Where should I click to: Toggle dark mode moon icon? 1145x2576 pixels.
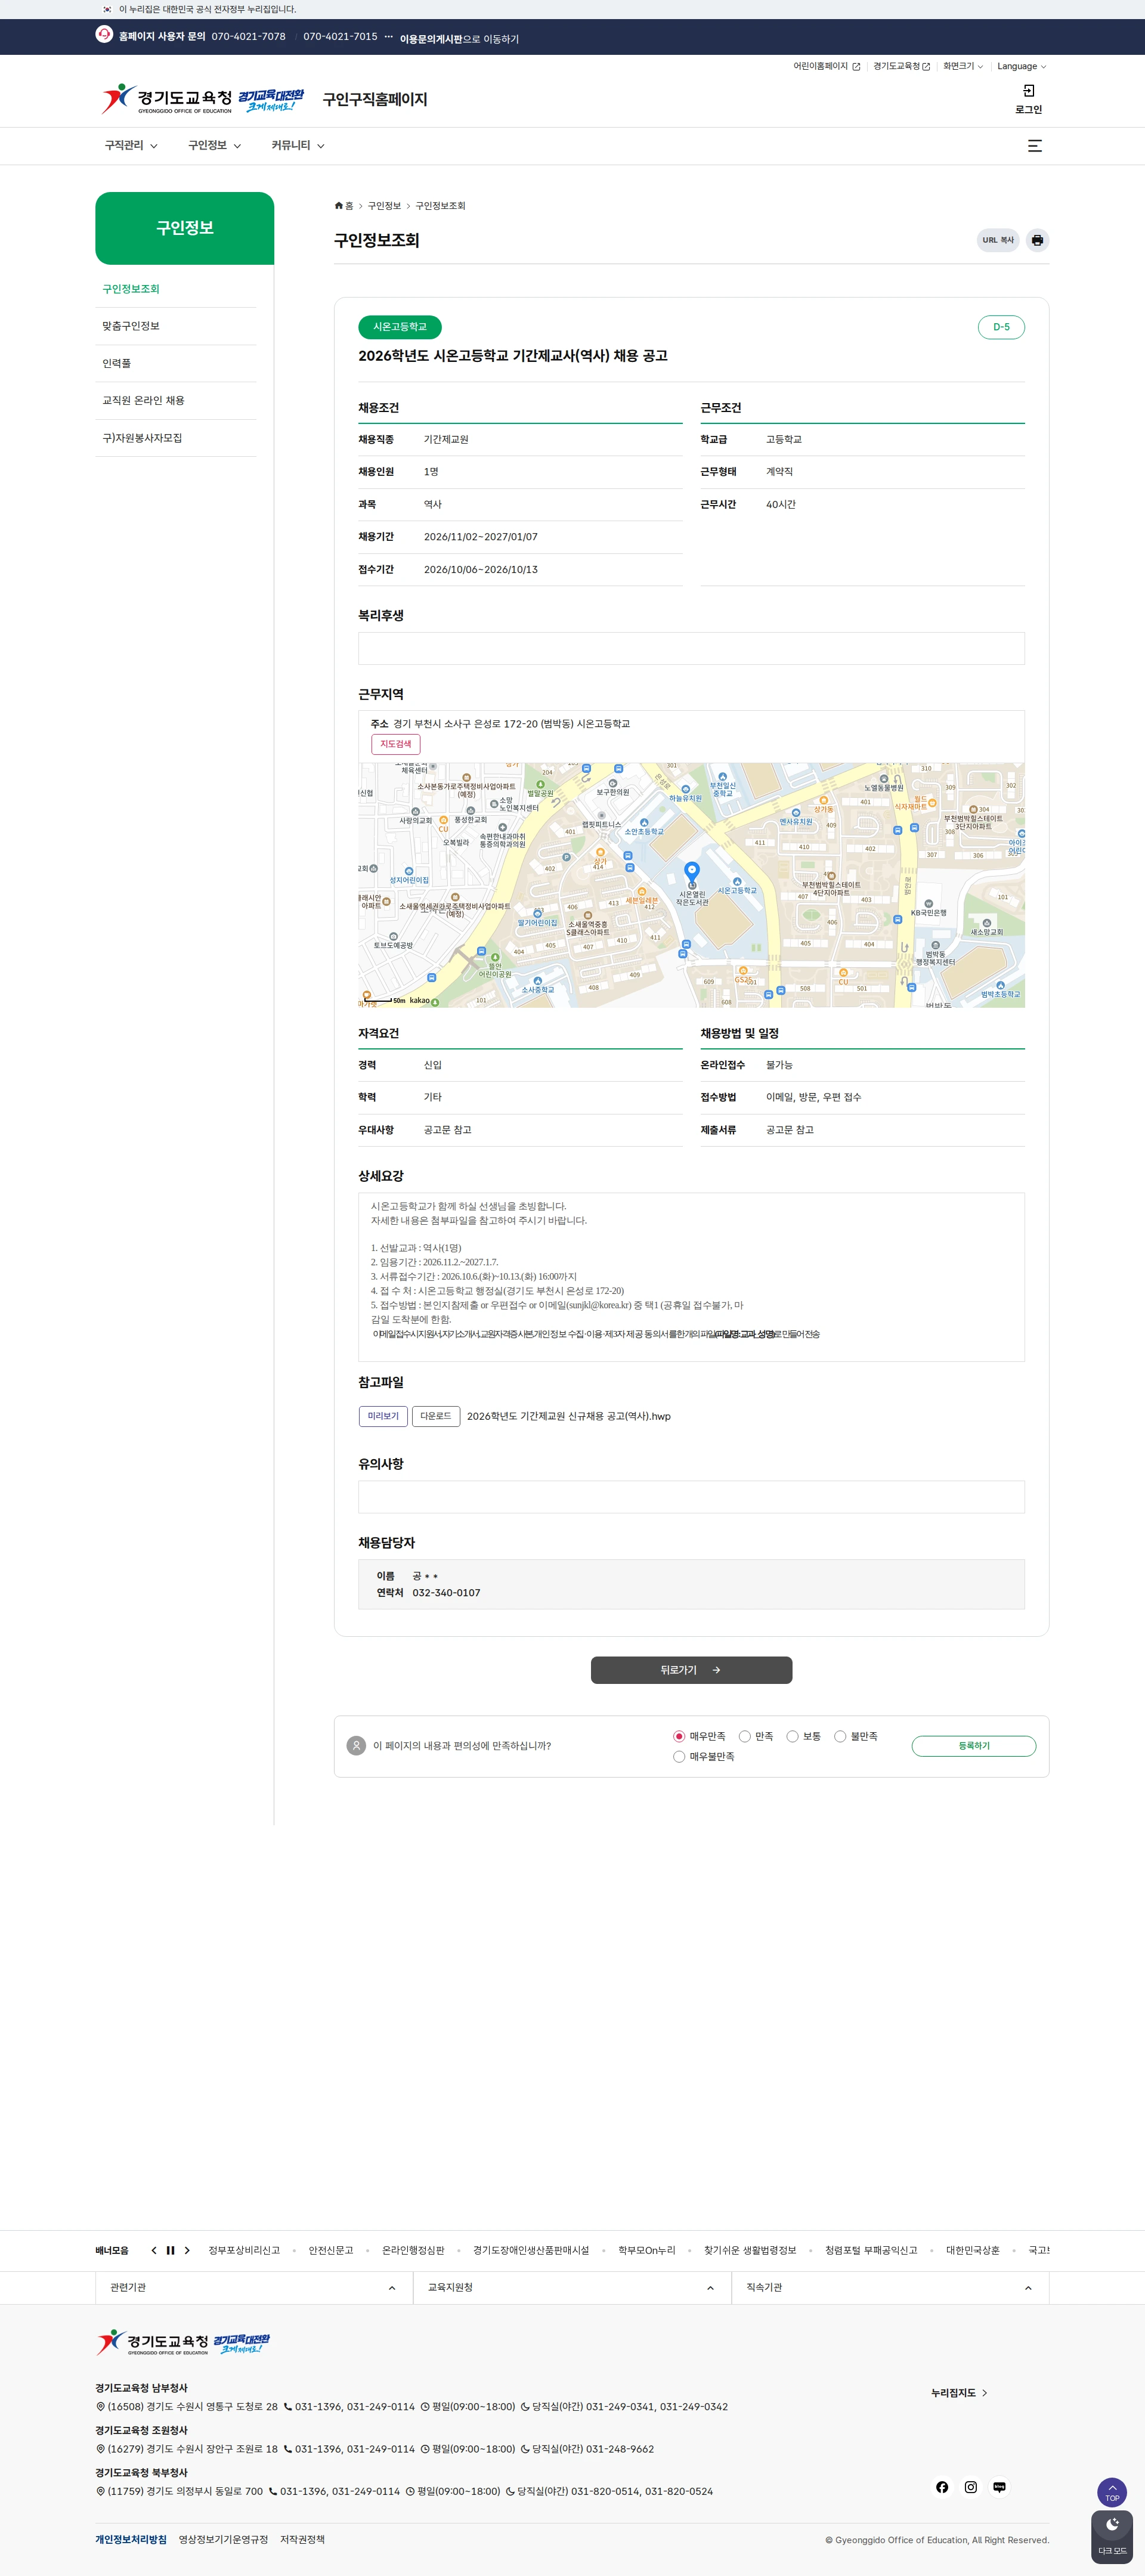[x=1112, y=2537]
